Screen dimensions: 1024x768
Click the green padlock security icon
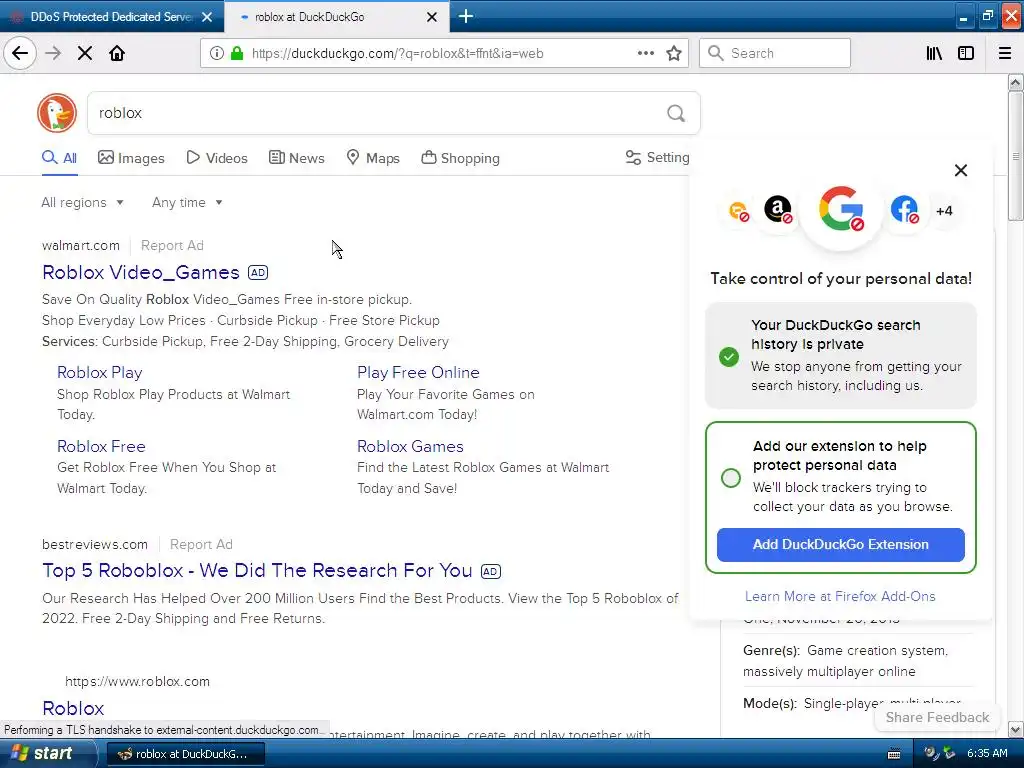click(x=237, y=53)
